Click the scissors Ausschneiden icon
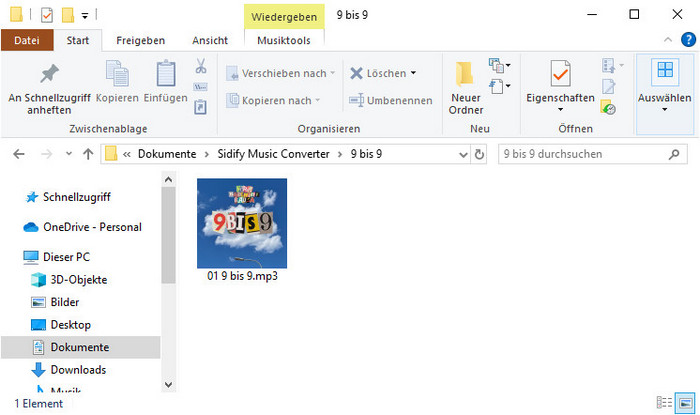Image resolution: width=700 pixels, height=415 pixels. [201, 66]
